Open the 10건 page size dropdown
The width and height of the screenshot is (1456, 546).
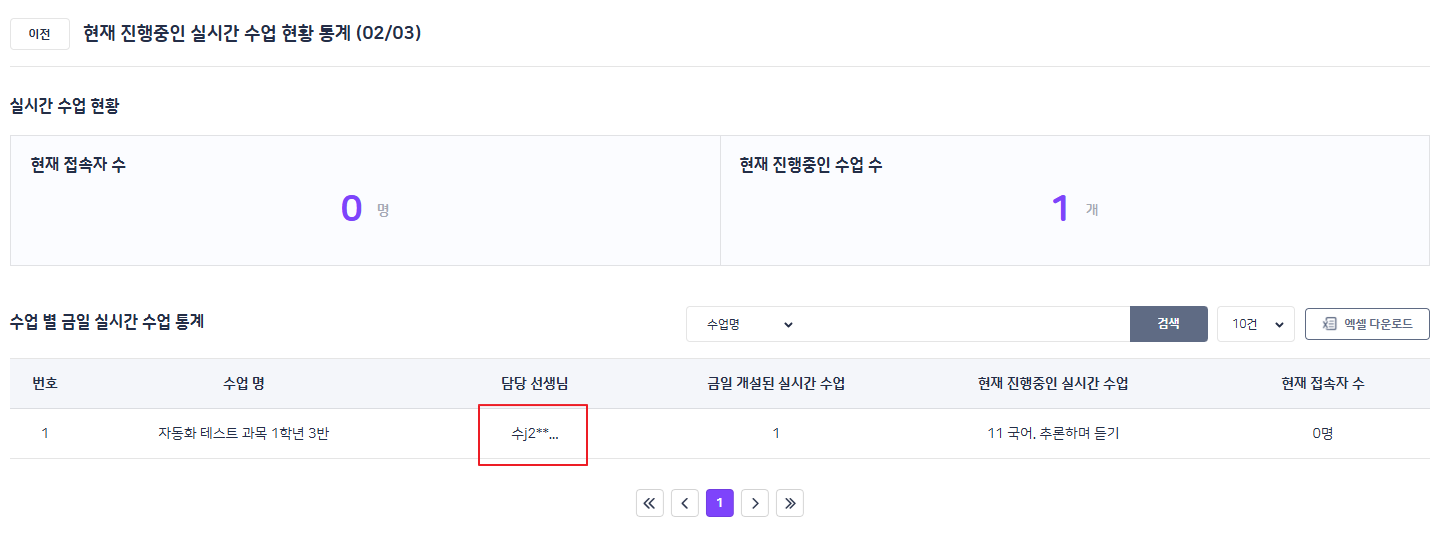click(x=1256, y=324)
